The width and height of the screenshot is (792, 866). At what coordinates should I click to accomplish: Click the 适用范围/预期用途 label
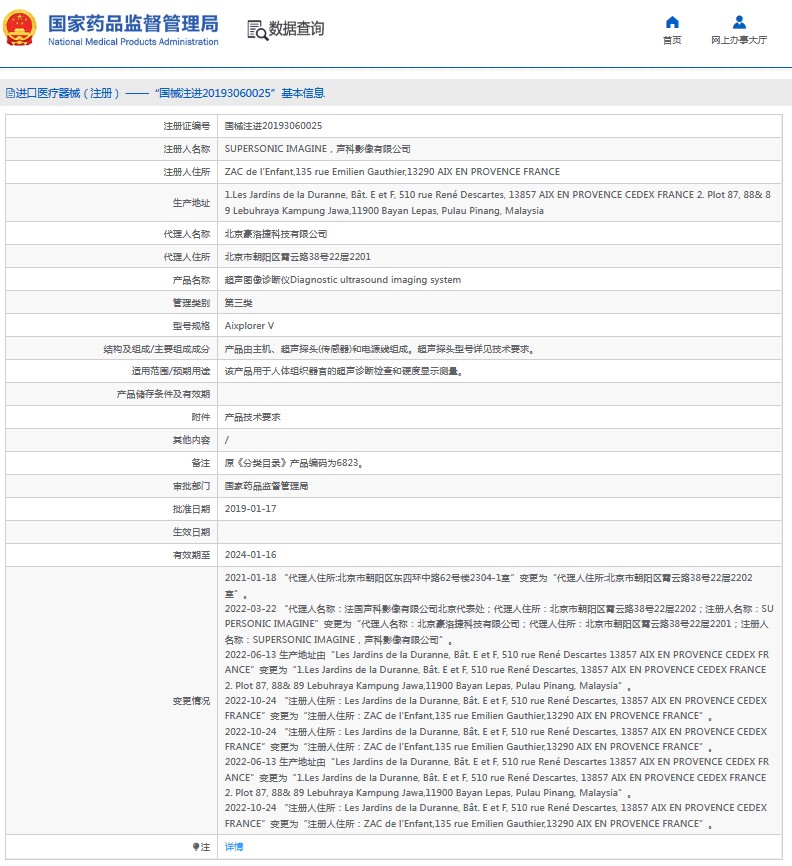tap(171, 371)
